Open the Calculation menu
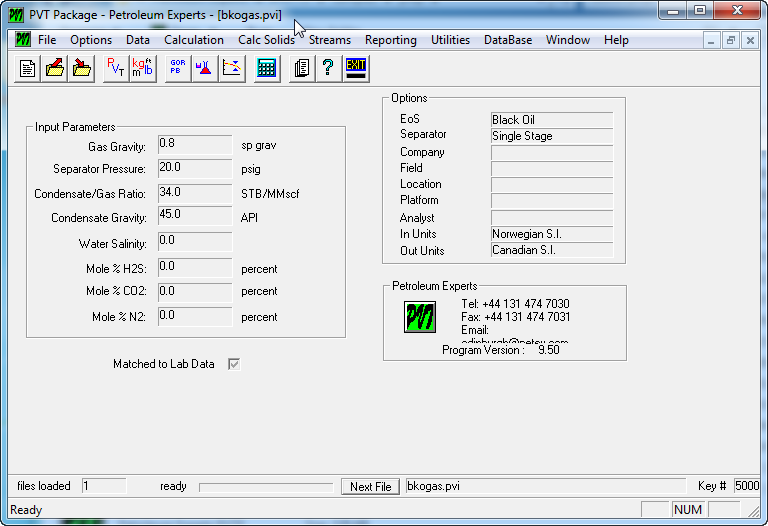768x526 pixels. pos(193,40)
